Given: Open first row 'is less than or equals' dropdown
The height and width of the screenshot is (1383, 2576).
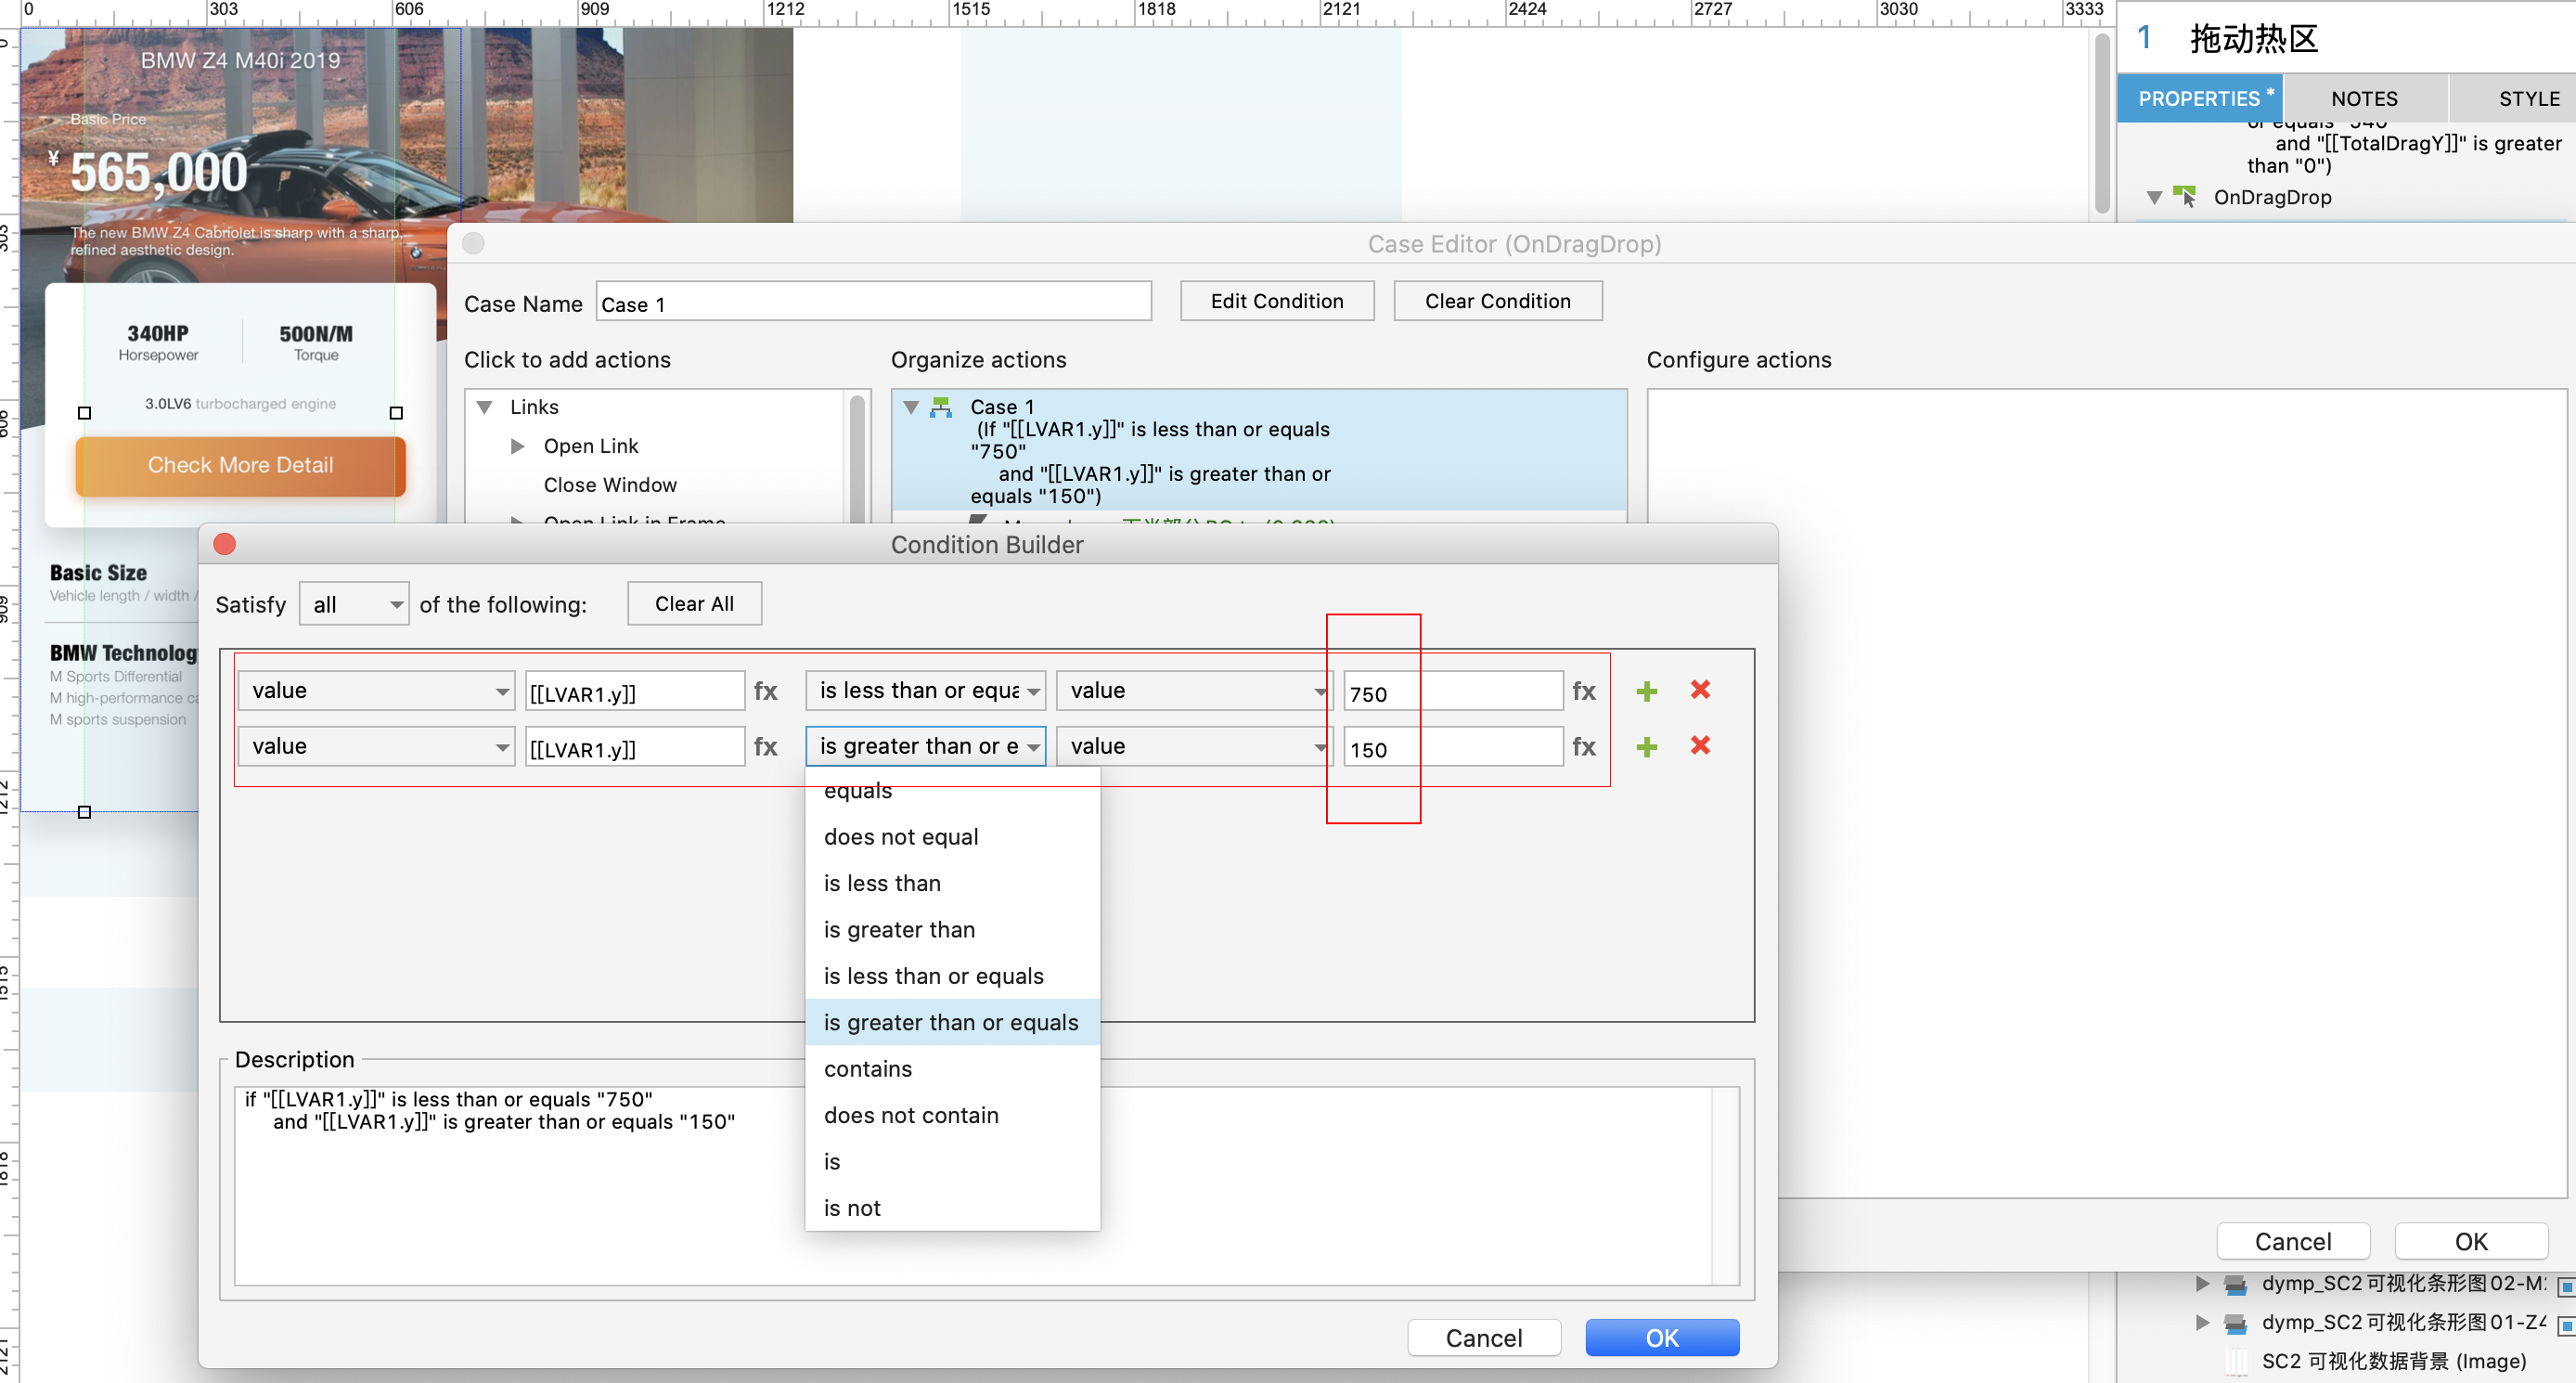Looking at the screenshot, I should [x=925, y=691].
